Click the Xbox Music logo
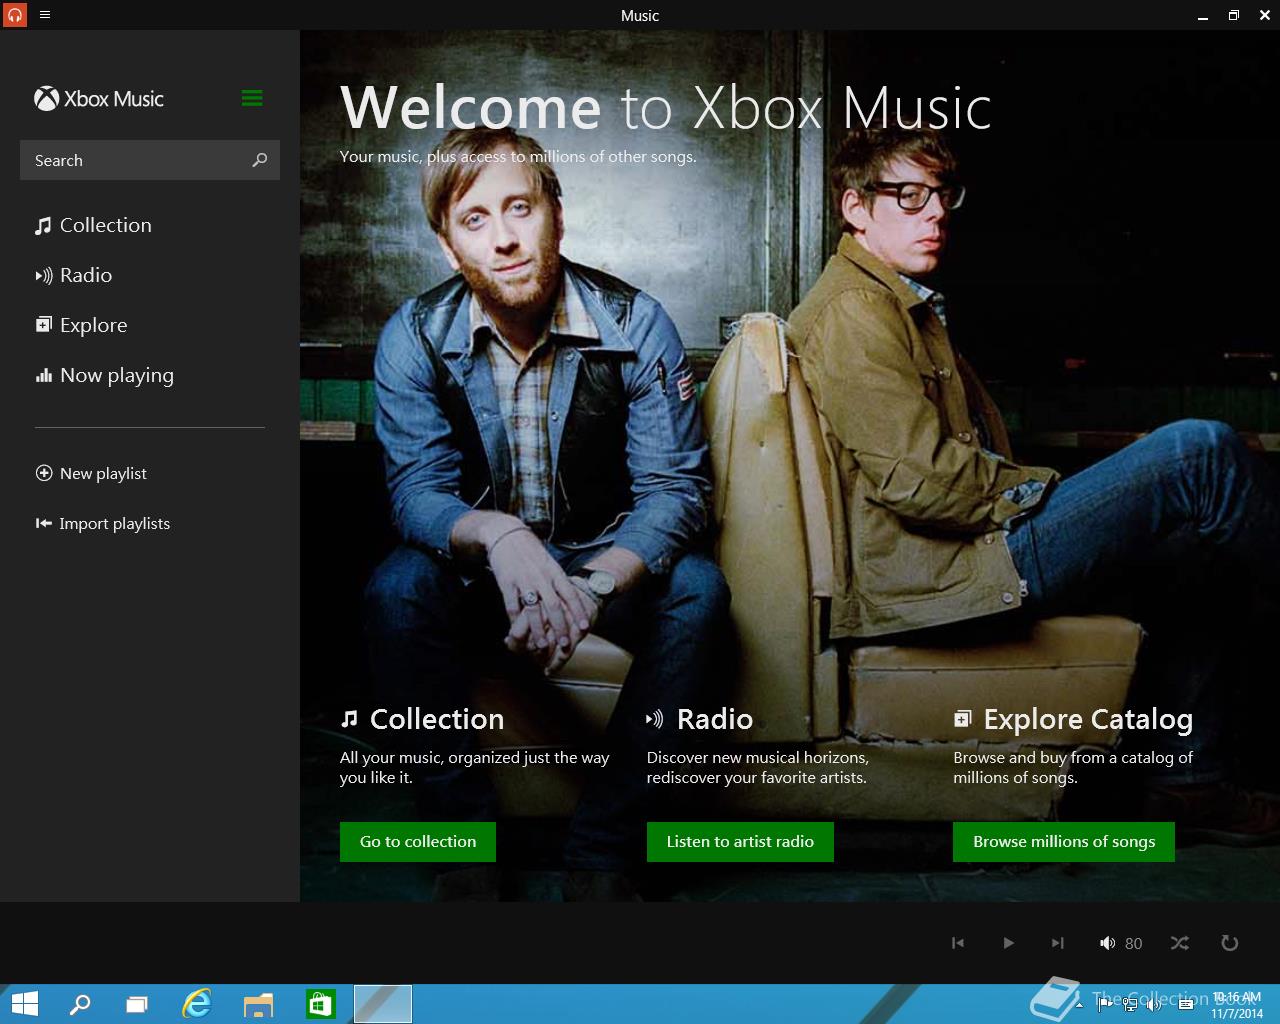The width and height of the screenshot is (1280, 1024). click(99, 99)
